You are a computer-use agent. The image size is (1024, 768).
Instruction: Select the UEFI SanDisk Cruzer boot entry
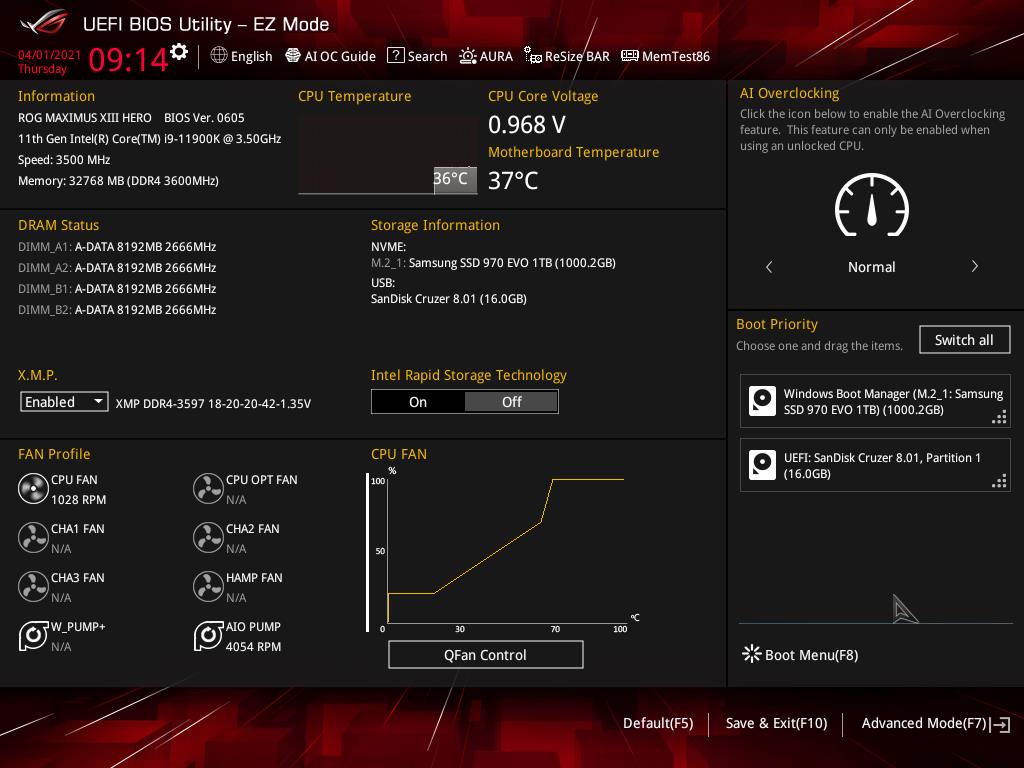pyautogui.click(x=875, y=466)
